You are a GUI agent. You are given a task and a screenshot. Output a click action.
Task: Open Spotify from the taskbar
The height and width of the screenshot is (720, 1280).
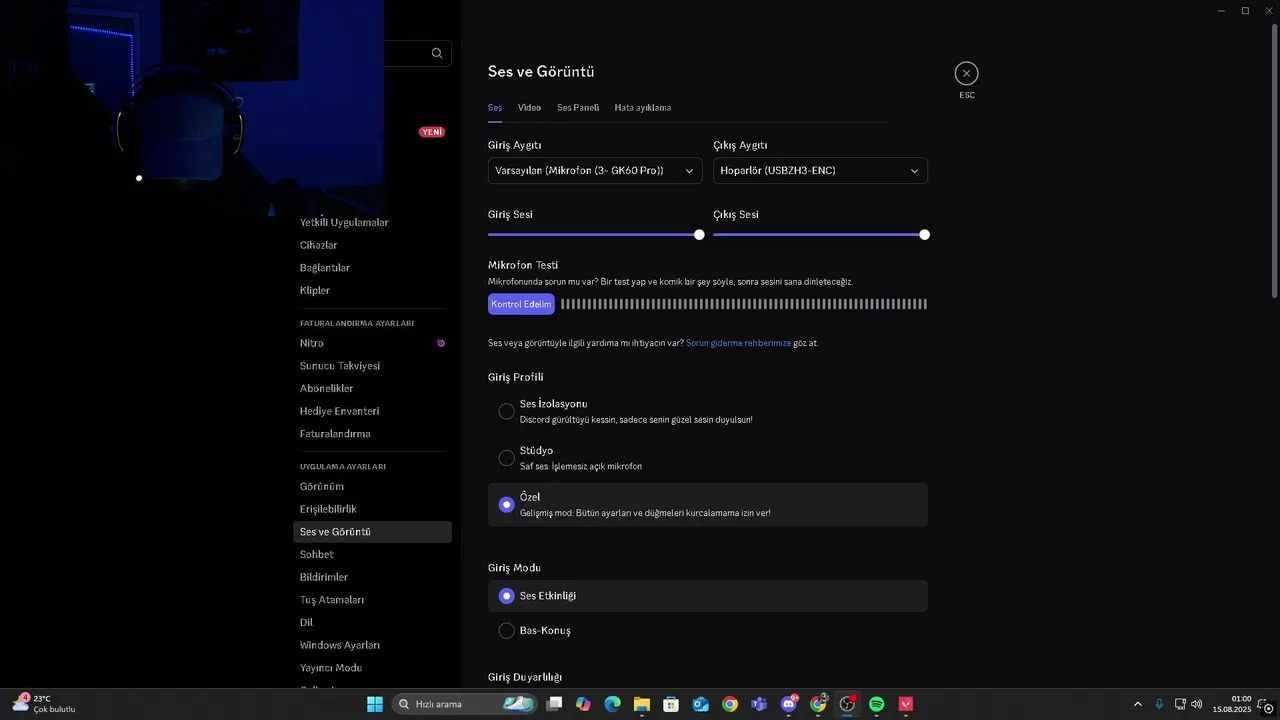pyautogui.click(x=877, y=704)
